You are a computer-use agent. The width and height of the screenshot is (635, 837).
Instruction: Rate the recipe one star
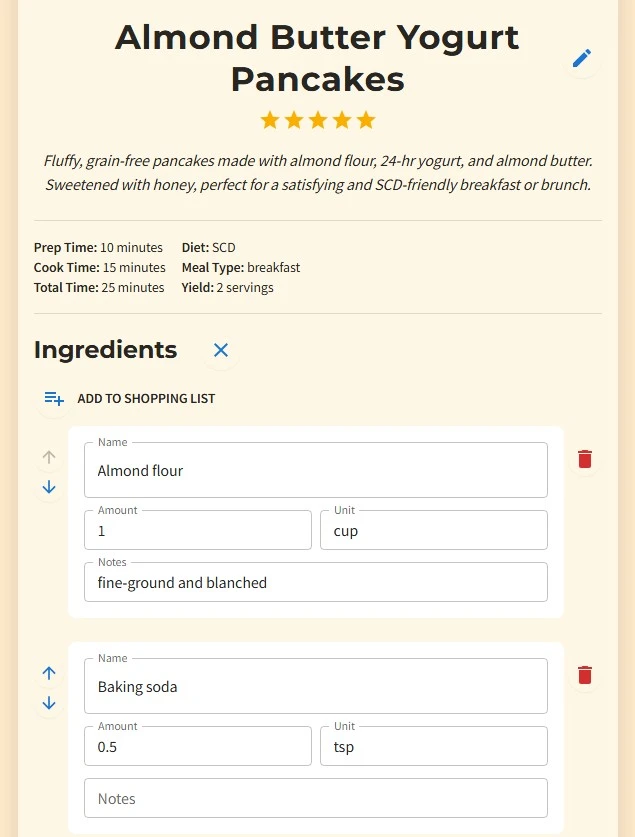click(269, 120)
